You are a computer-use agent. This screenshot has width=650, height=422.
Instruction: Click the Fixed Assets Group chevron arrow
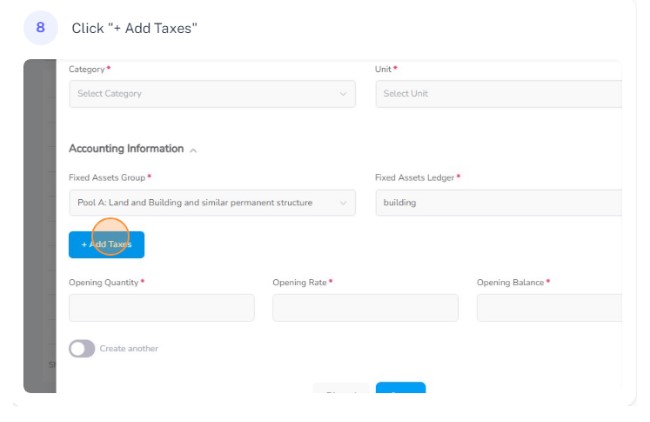343,203
